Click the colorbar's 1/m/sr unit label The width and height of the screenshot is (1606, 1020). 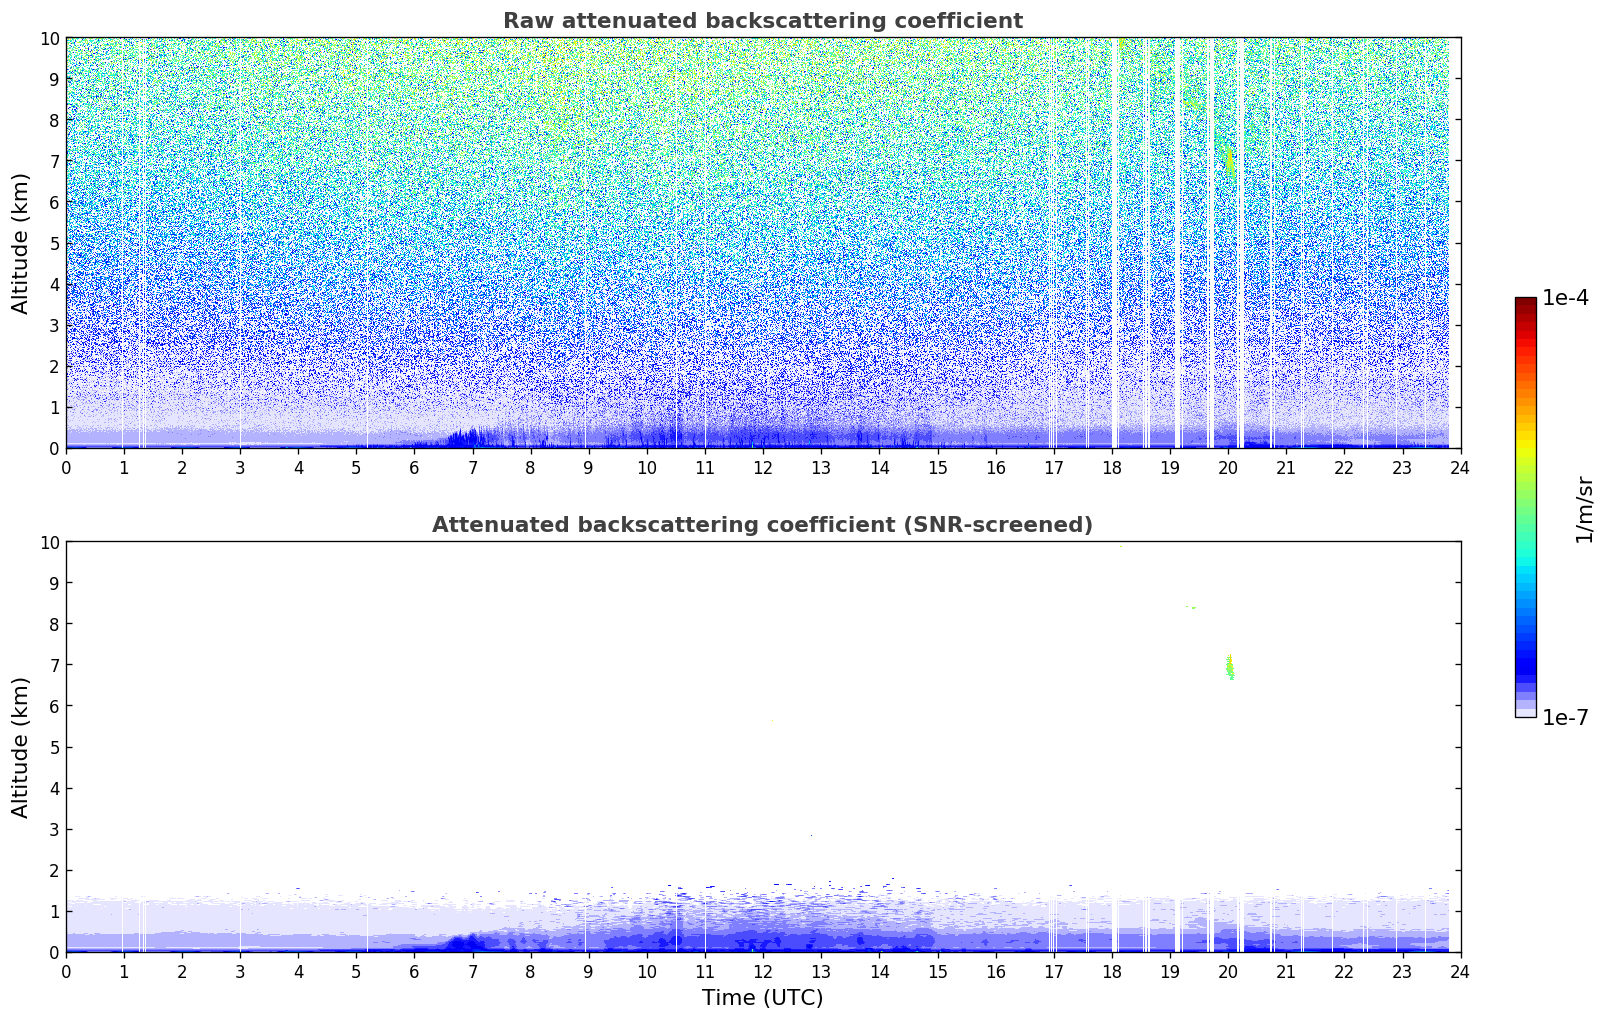[1584, 508]
